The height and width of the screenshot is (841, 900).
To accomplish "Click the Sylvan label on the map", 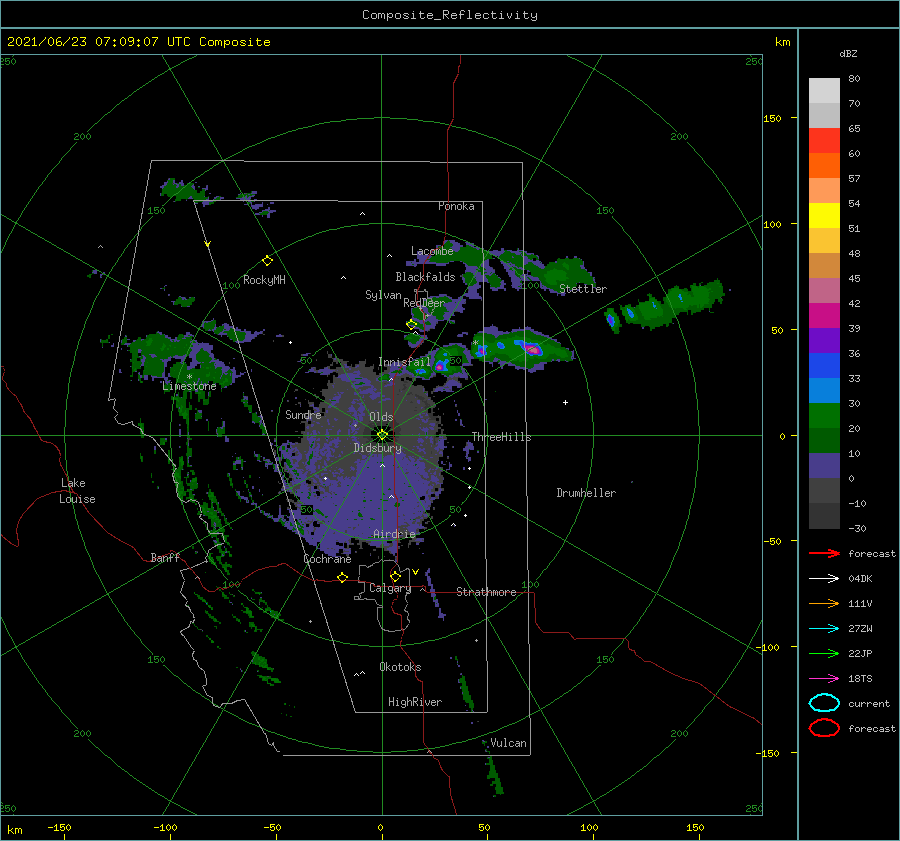I will click(x=383, y=295).
